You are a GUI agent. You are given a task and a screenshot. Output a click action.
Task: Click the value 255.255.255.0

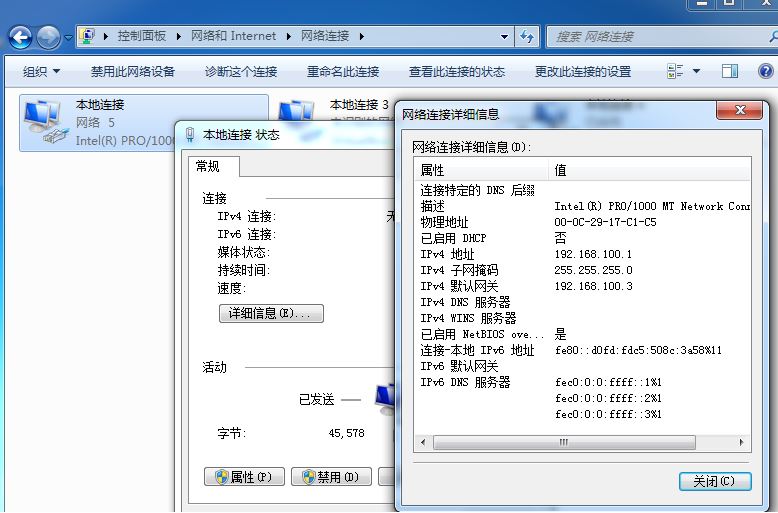pyautogui.click(x=593, y=270)
